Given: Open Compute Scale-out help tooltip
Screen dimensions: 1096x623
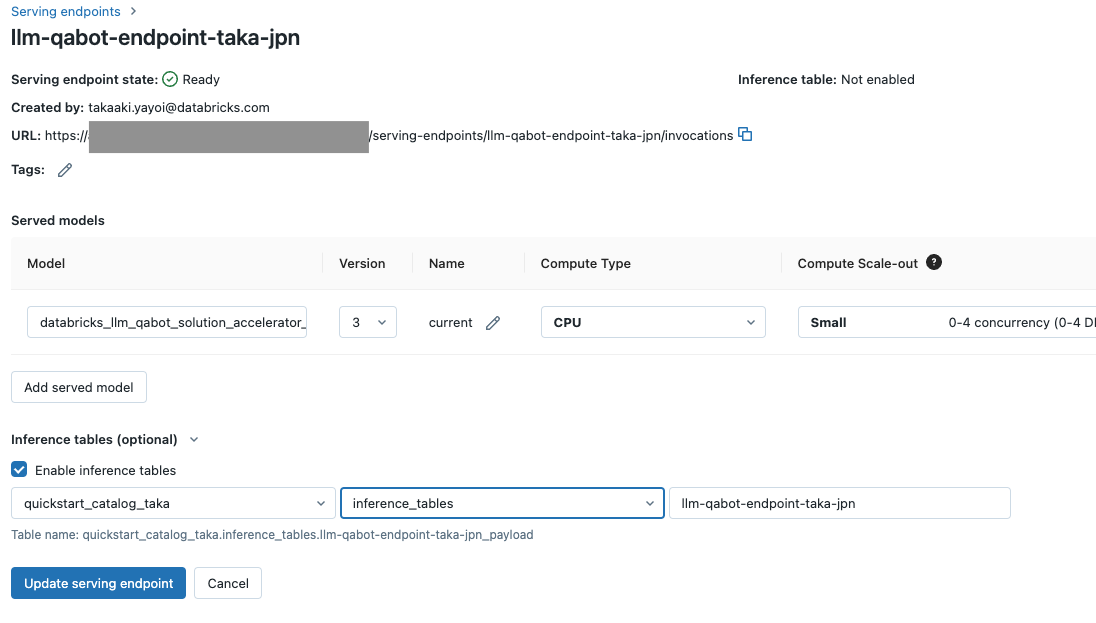Looking at the screenshot, I should click(934, 262).
